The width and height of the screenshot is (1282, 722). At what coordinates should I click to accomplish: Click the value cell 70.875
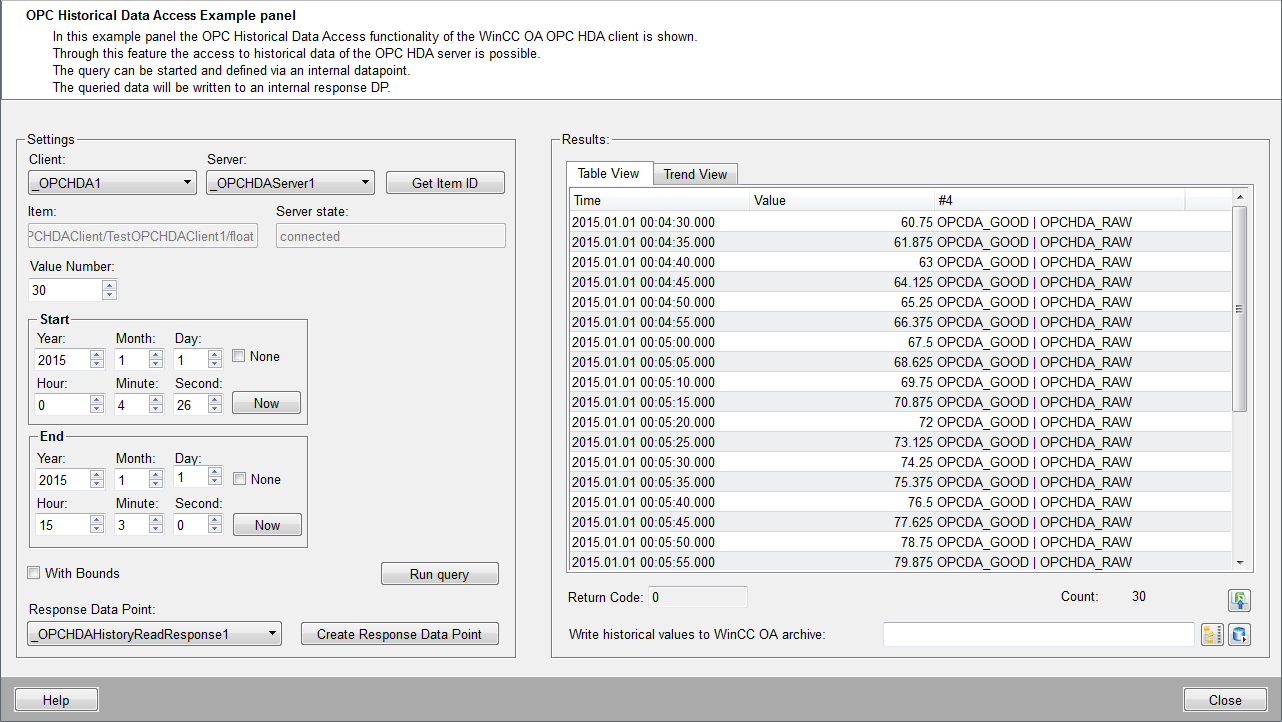[842, 402]
